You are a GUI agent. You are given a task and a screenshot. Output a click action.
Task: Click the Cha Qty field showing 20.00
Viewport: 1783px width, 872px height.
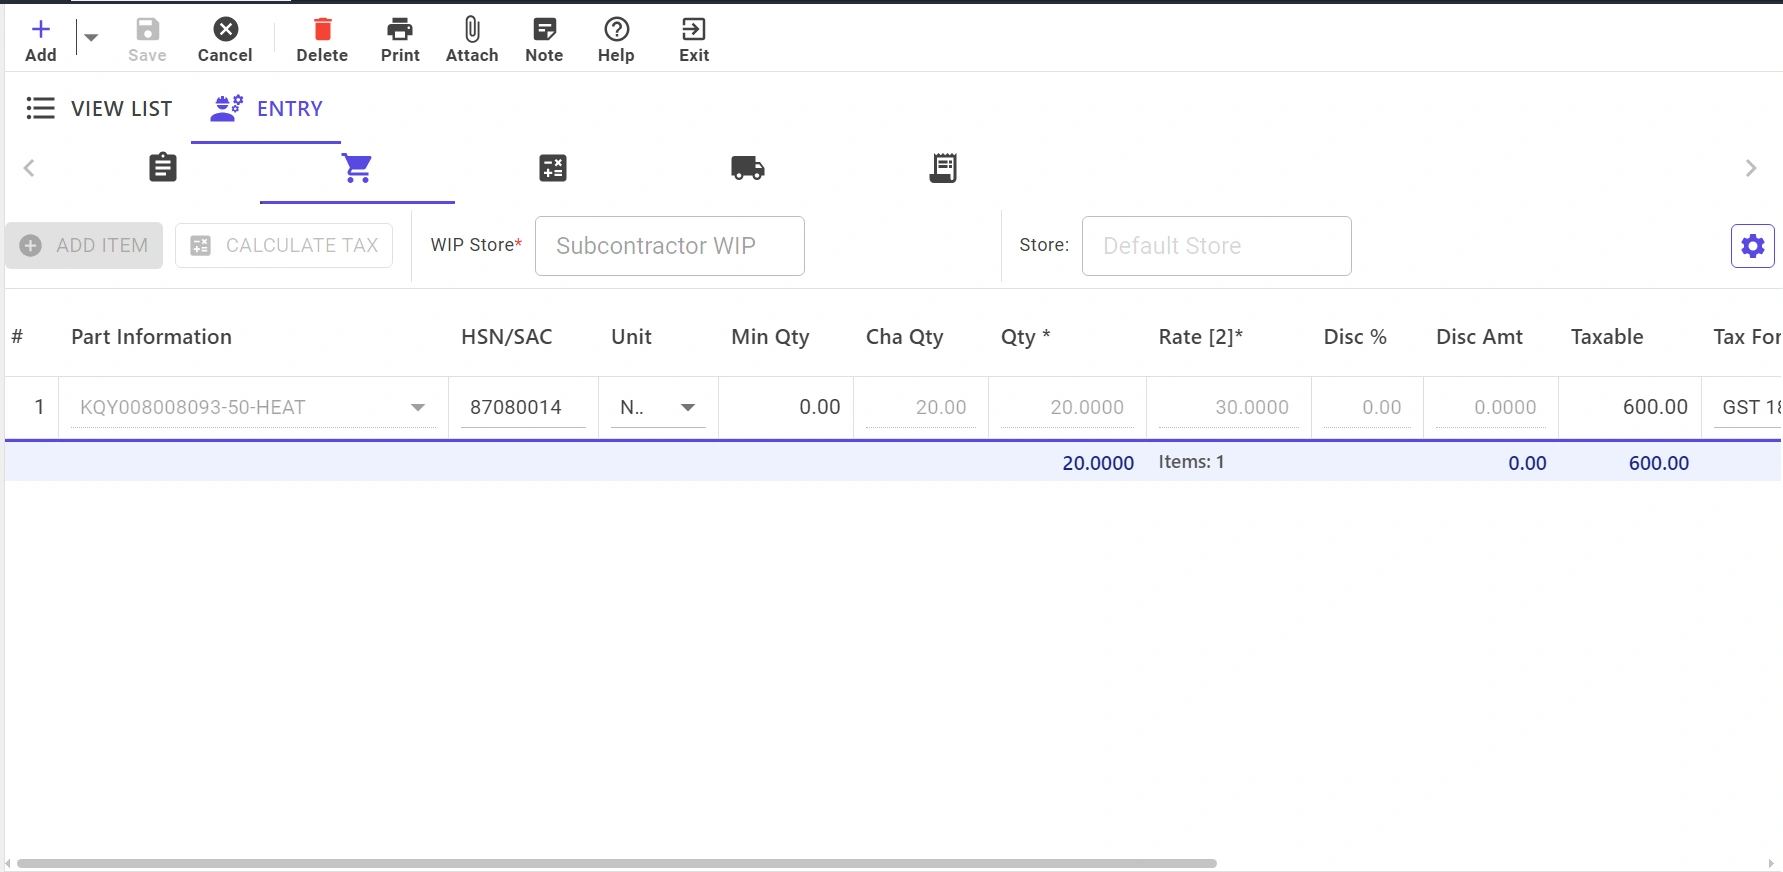coord(921,407)
